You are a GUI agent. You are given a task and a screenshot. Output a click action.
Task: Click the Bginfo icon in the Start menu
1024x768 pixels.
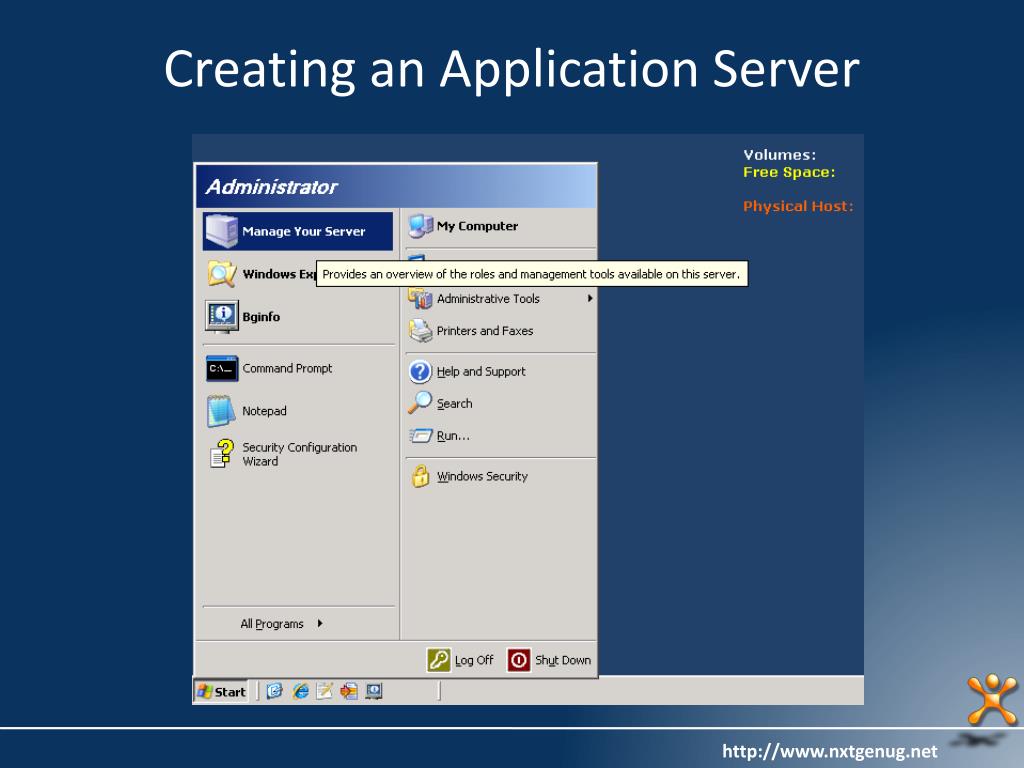point(222,317)
